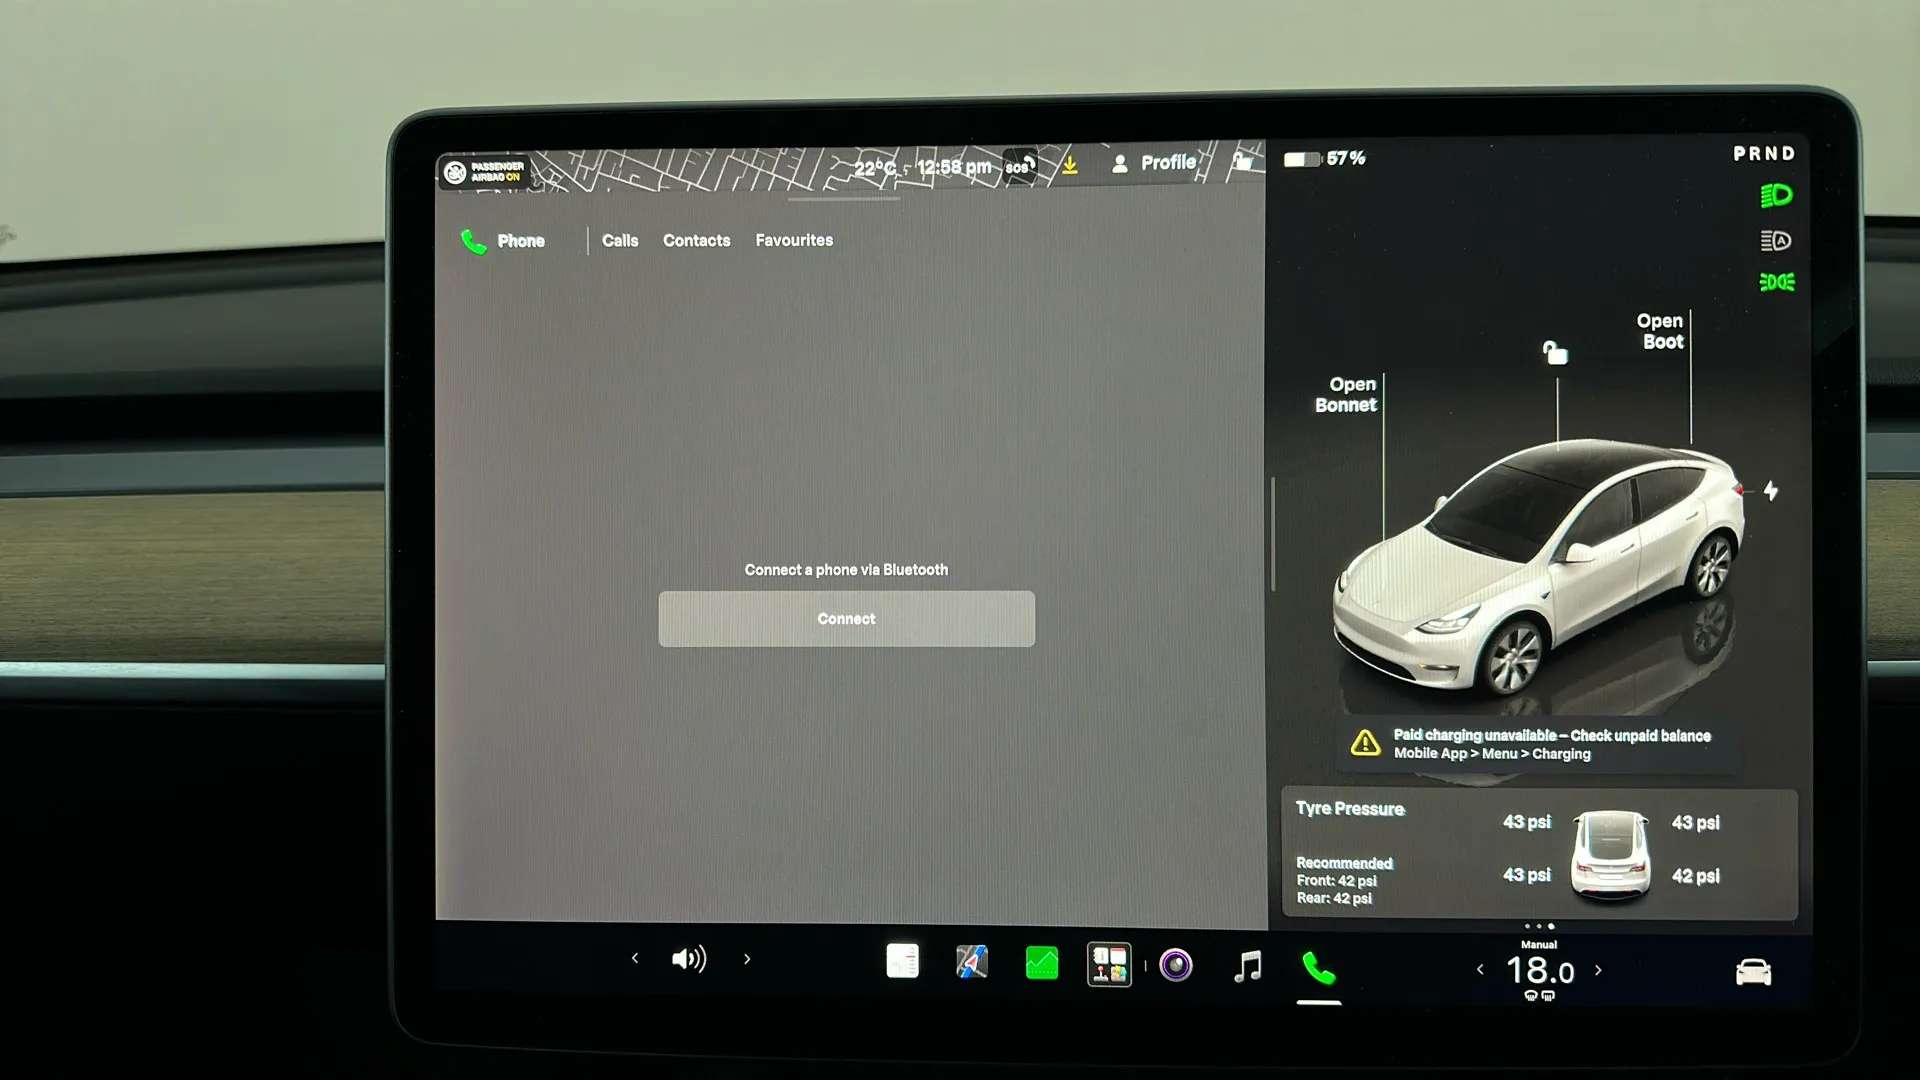Image resolution: width=1920 pixels, height=1080 pixels.
Task: Tap the speaker volume icon
Action: click(x=689, y=959)
